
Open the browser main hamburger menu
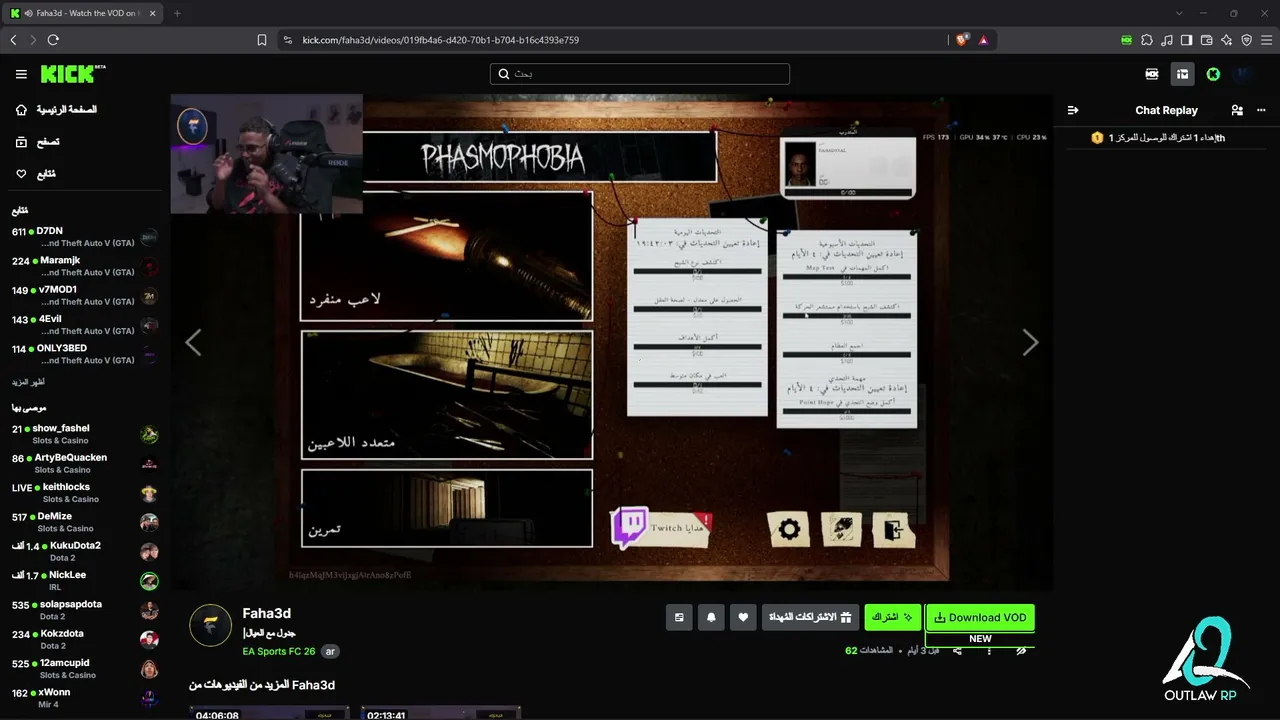pos(1266,40)
